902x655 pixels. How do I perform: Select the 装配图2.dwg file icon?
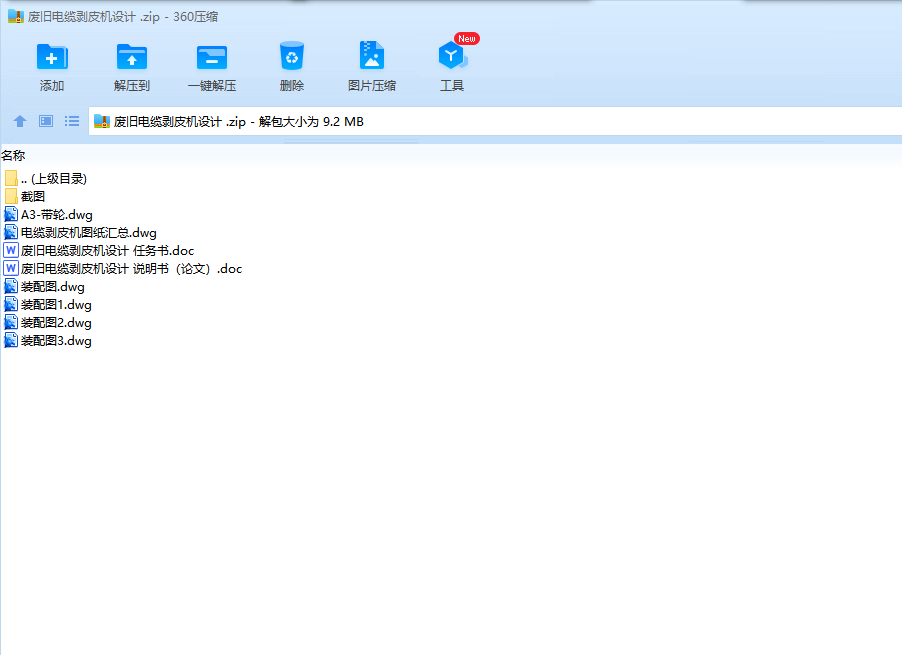[x=11, y=322]
